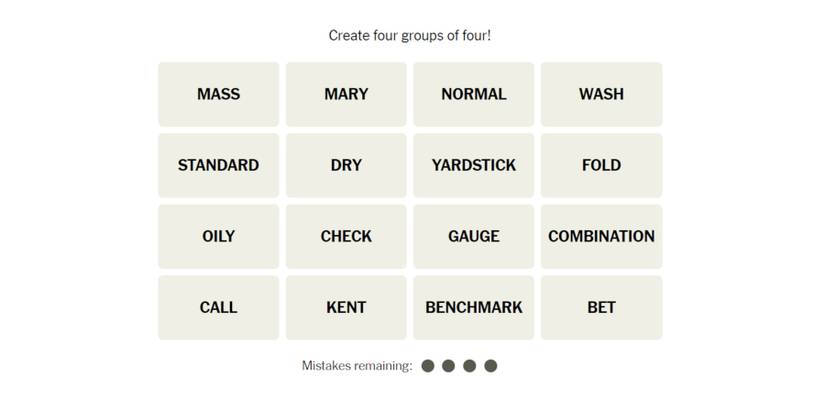Choose the NORMAL word card
This screenshot has width=825, height=413.
tap(474, 94)
